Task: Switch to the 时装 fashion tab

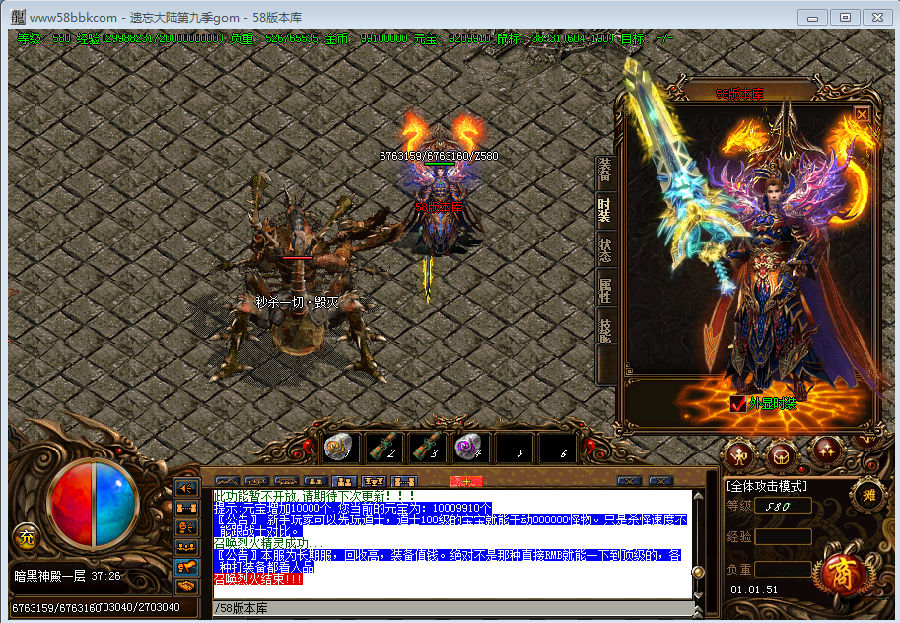Action: coord(606,210)
